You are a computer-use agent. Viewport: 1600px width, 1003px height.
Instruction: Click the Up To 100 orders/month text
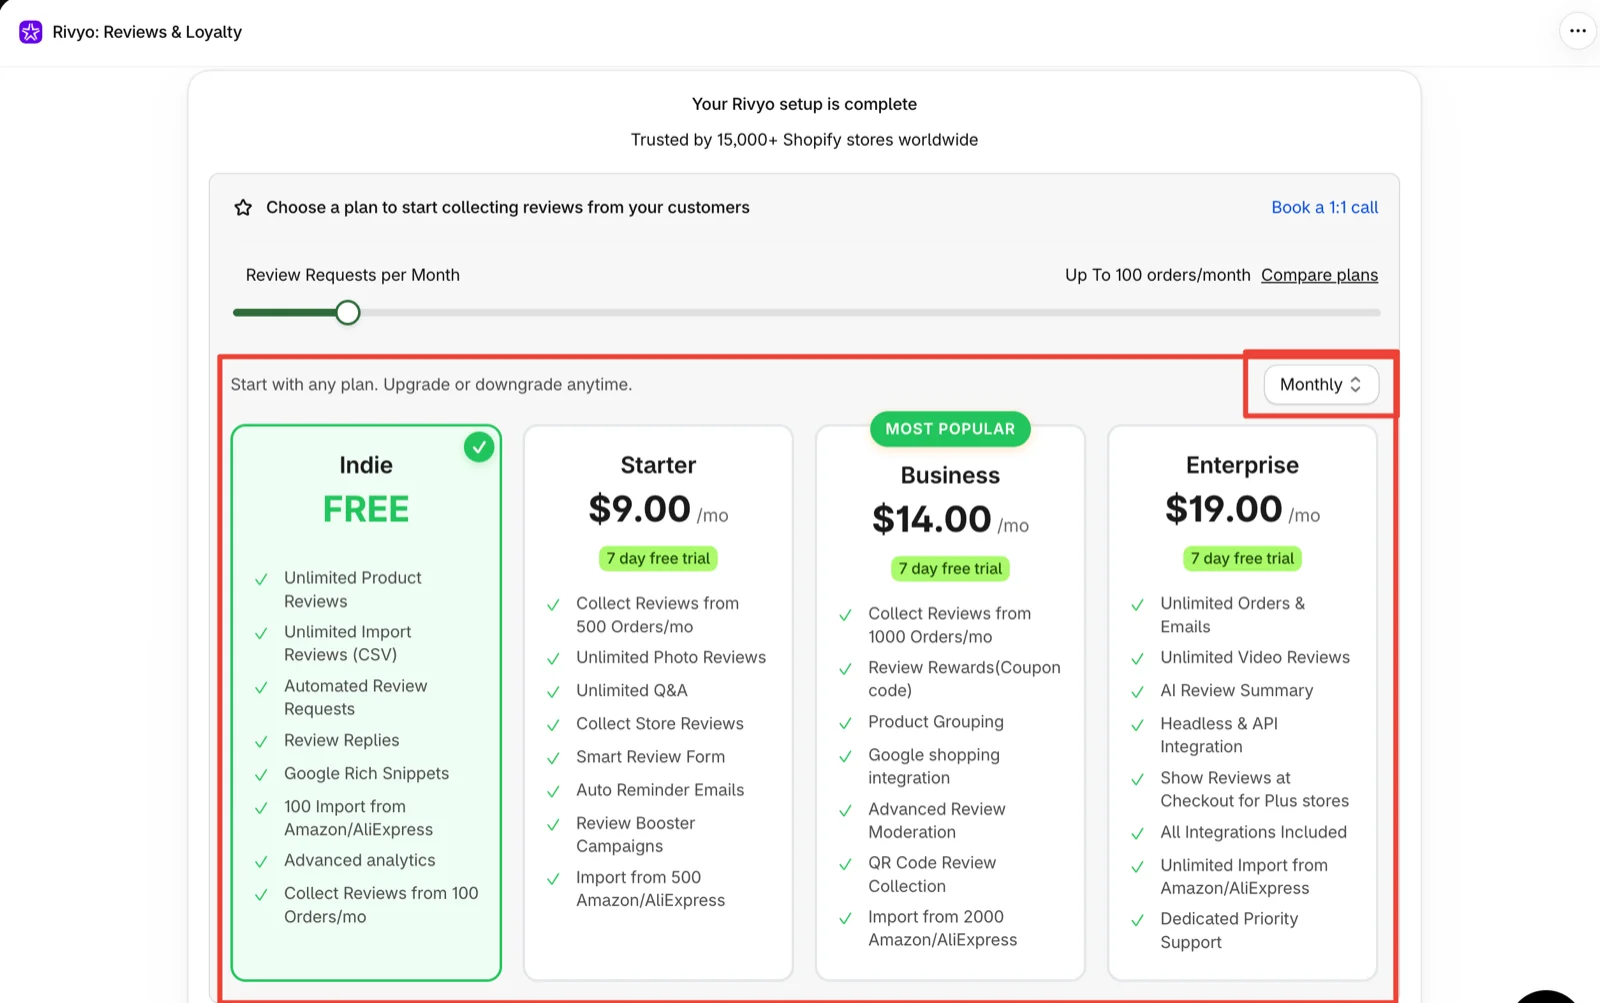1157,275
